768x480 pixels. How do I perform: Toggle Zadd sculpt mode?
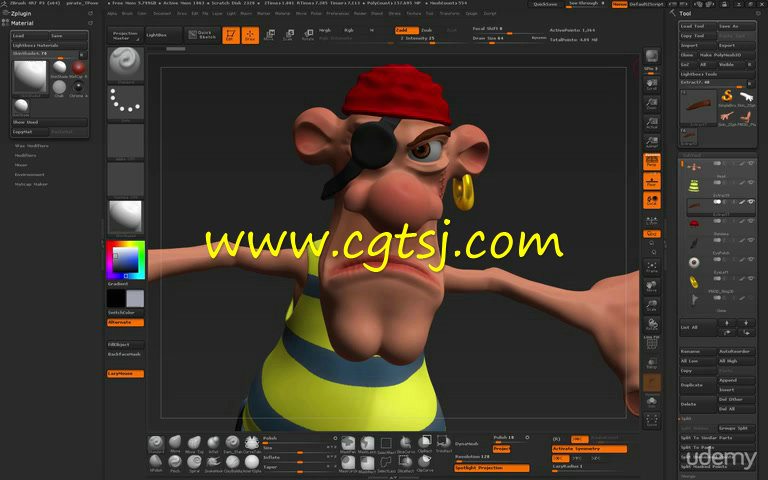407,30
